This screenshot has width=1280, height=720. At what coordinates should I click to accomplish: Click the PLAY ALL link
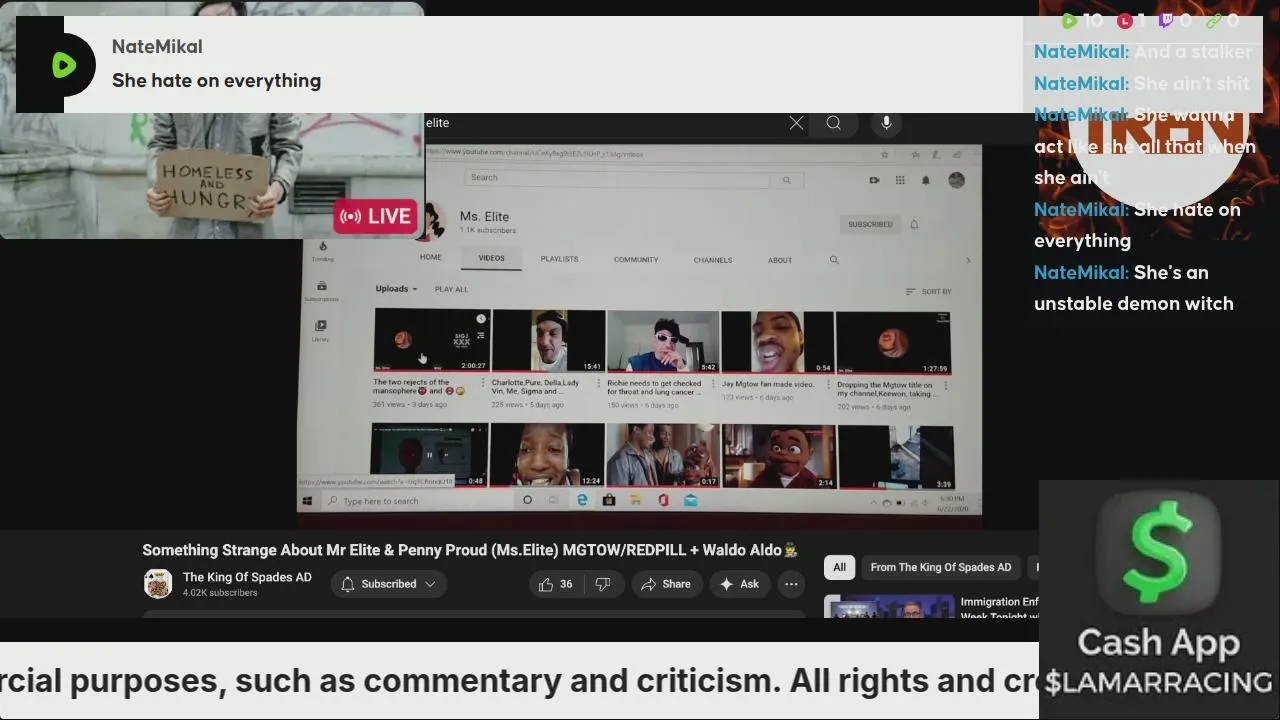[x=451, y=289]
